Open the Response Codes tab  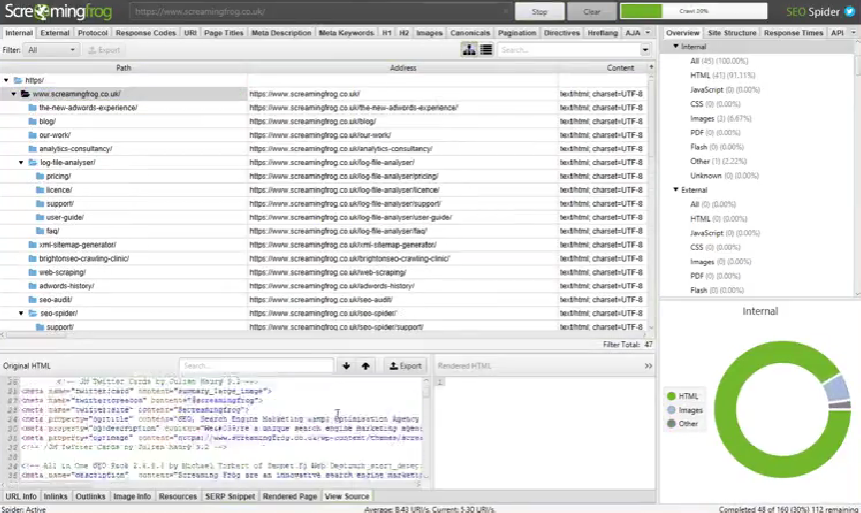146,33
